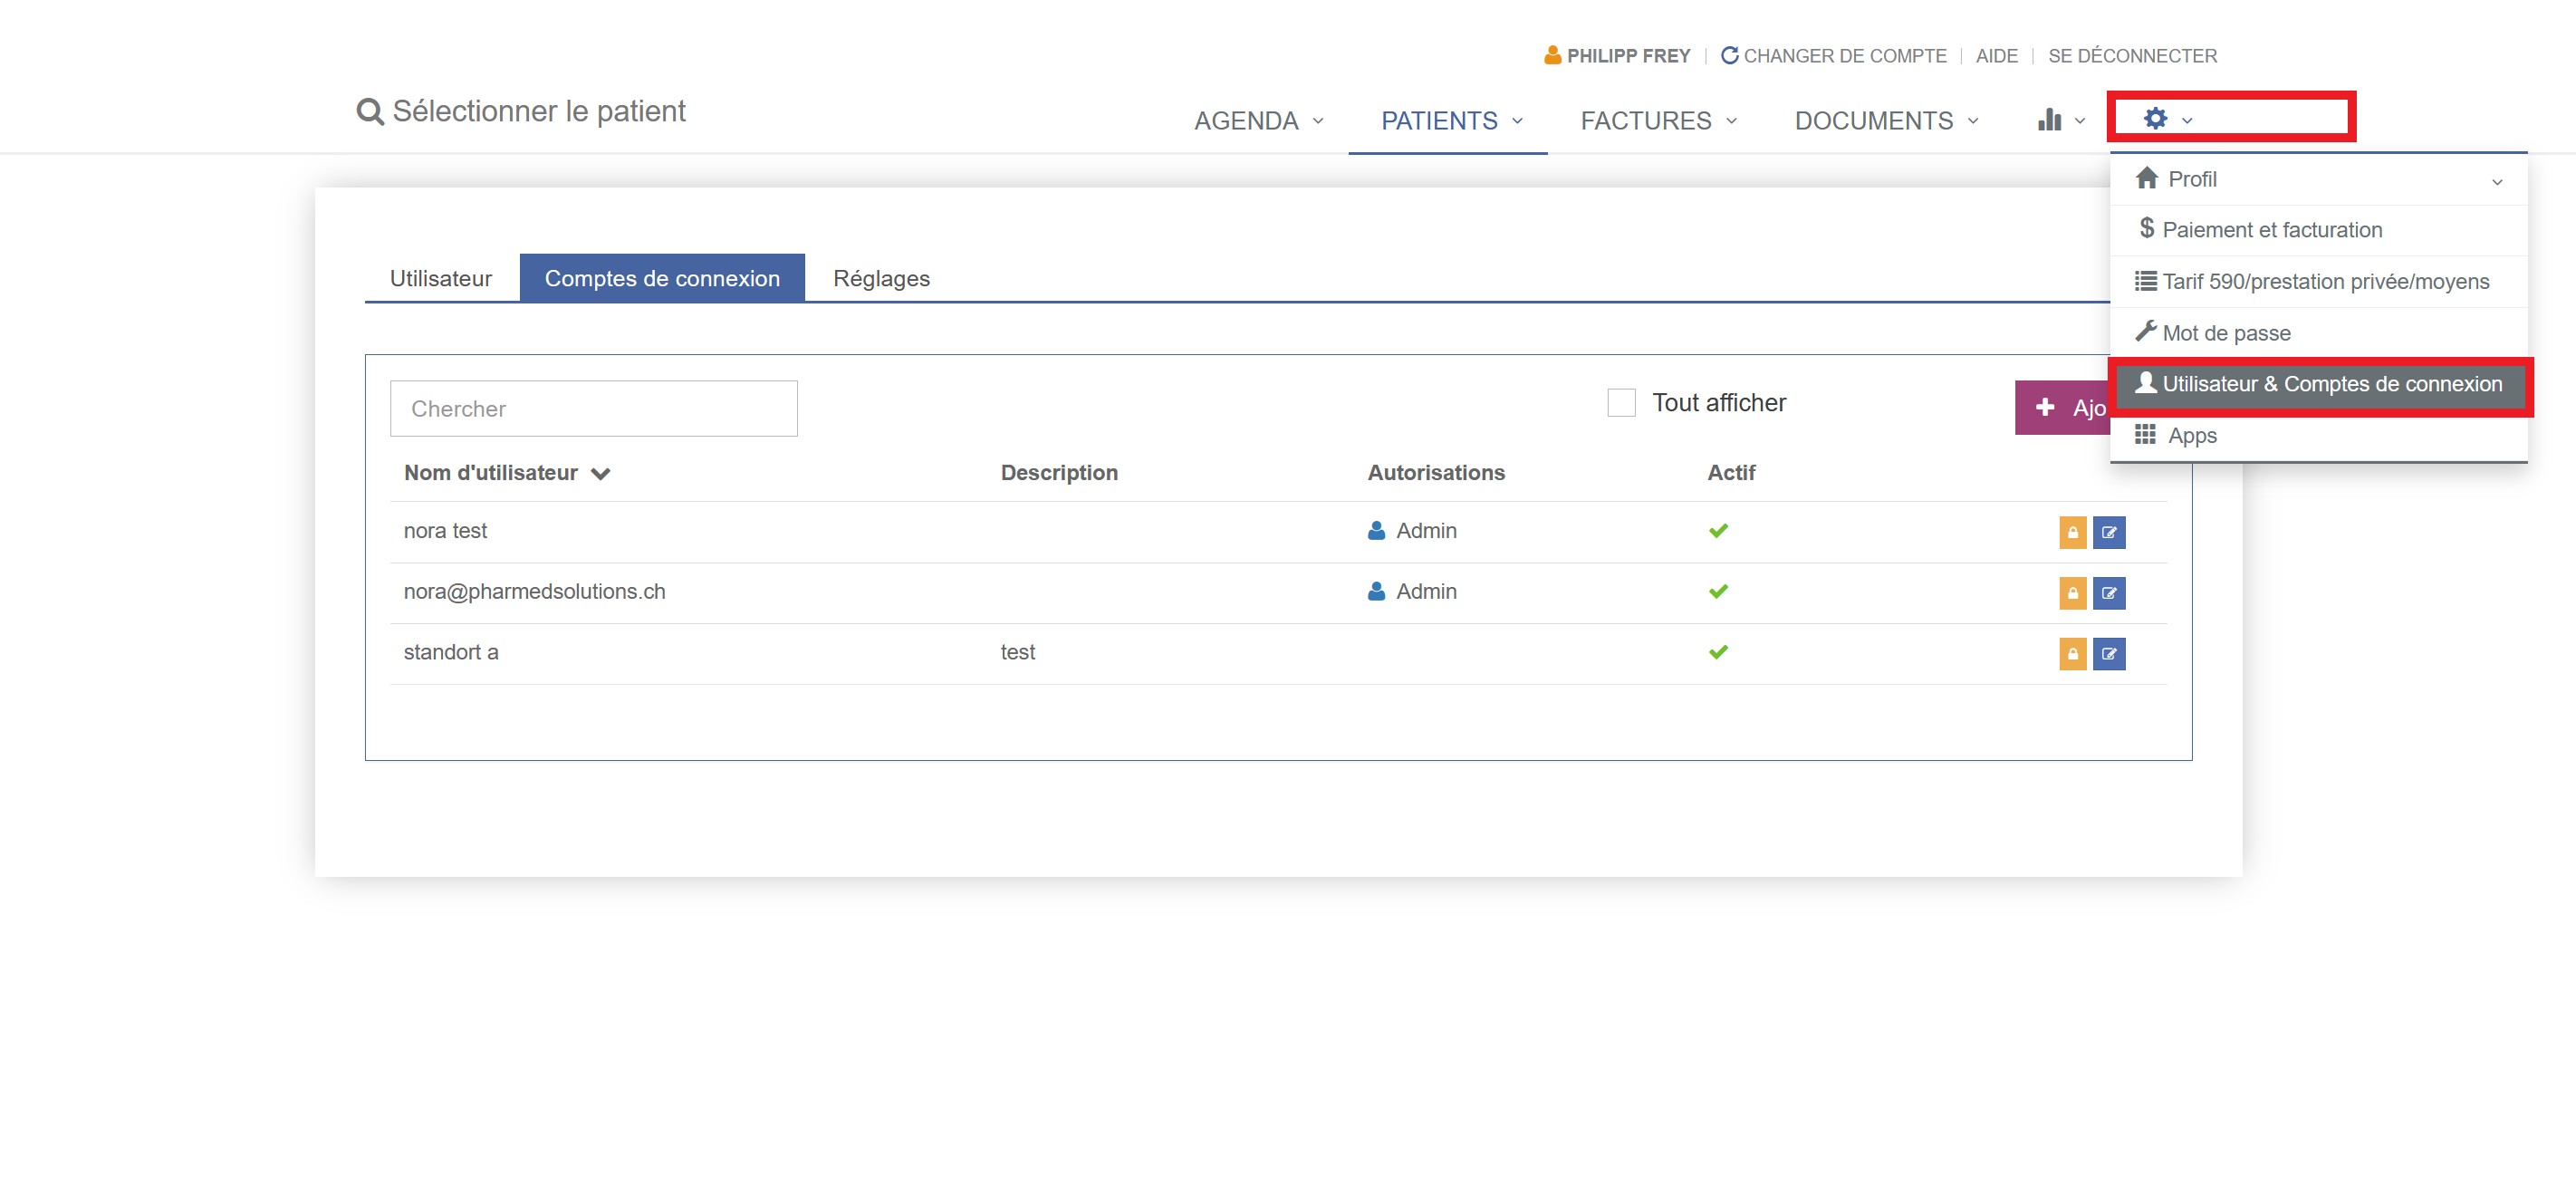
Task: Click the active checkmark for nora@pharmedsolutions.ch
Action: pos(1718,592)
